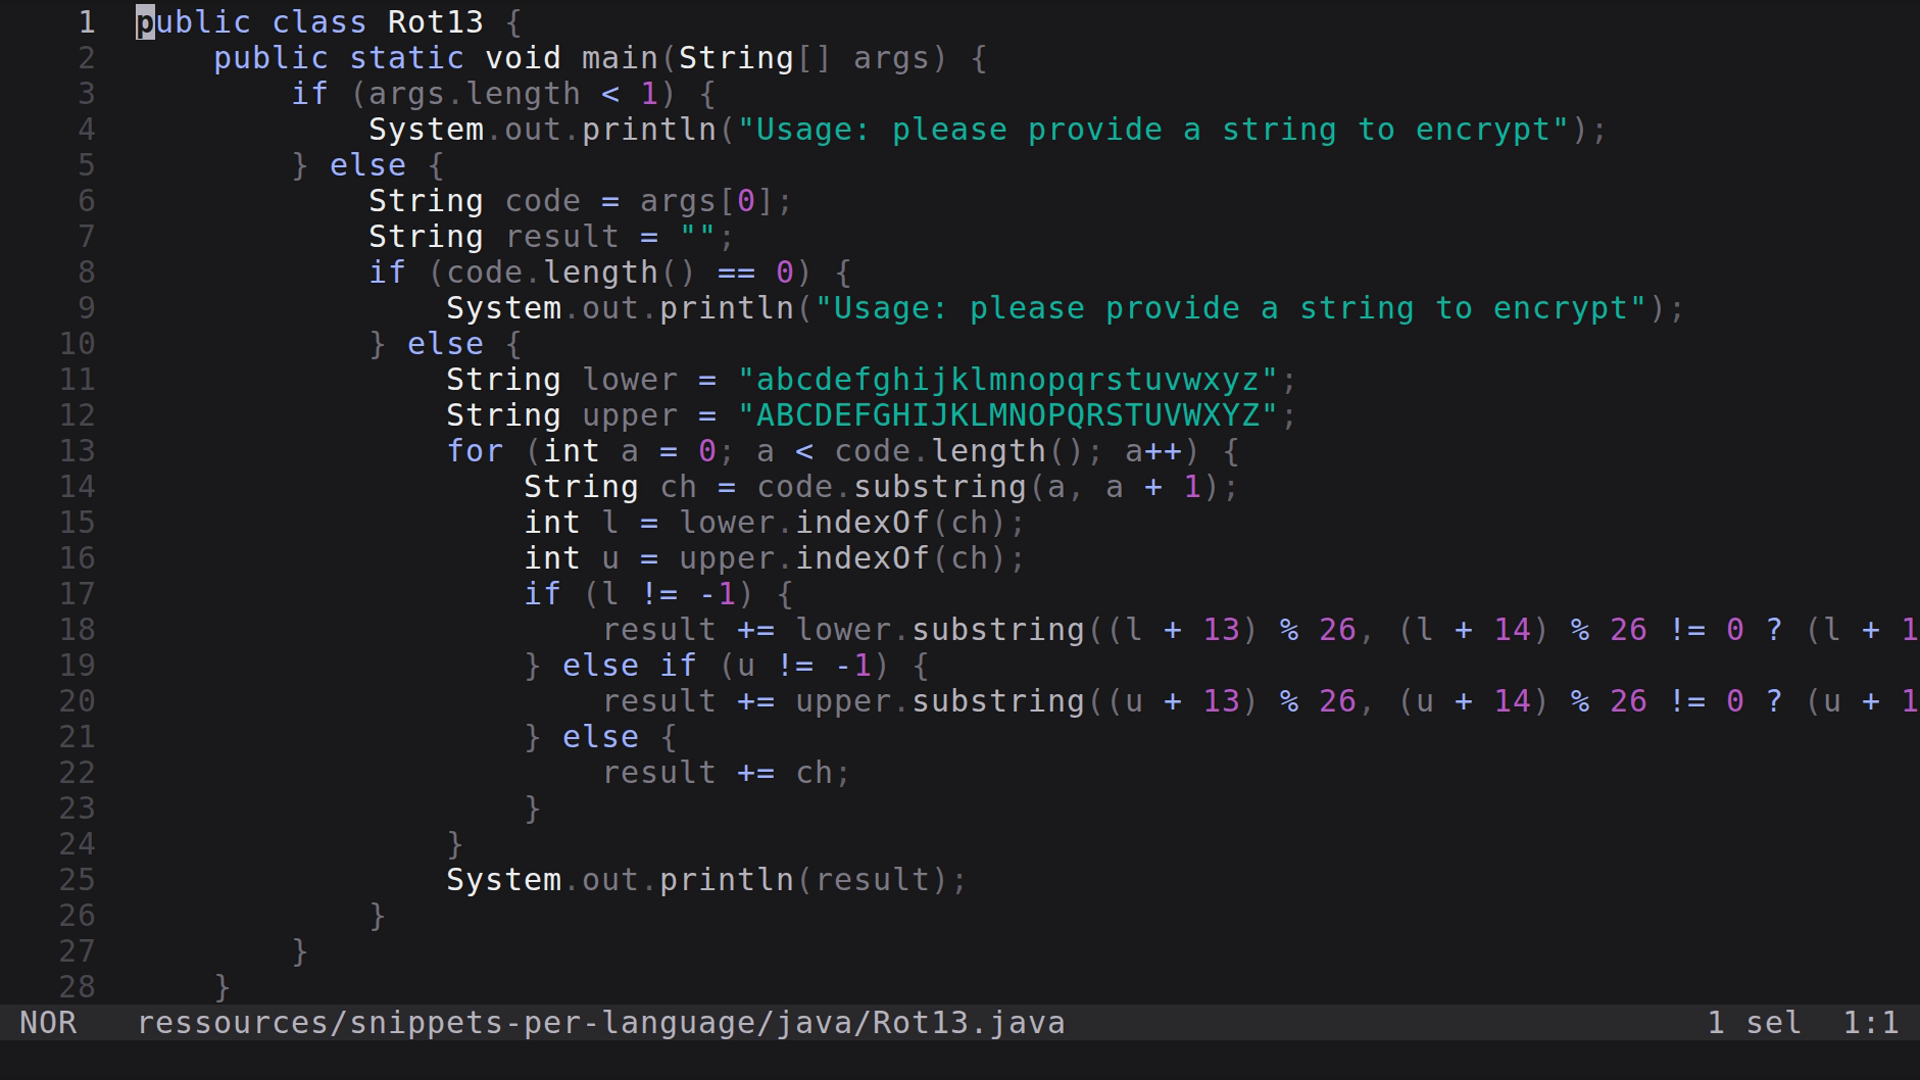Click line number 1
The width and height of the screenshot is (1920, 1080).
[86, 22]
